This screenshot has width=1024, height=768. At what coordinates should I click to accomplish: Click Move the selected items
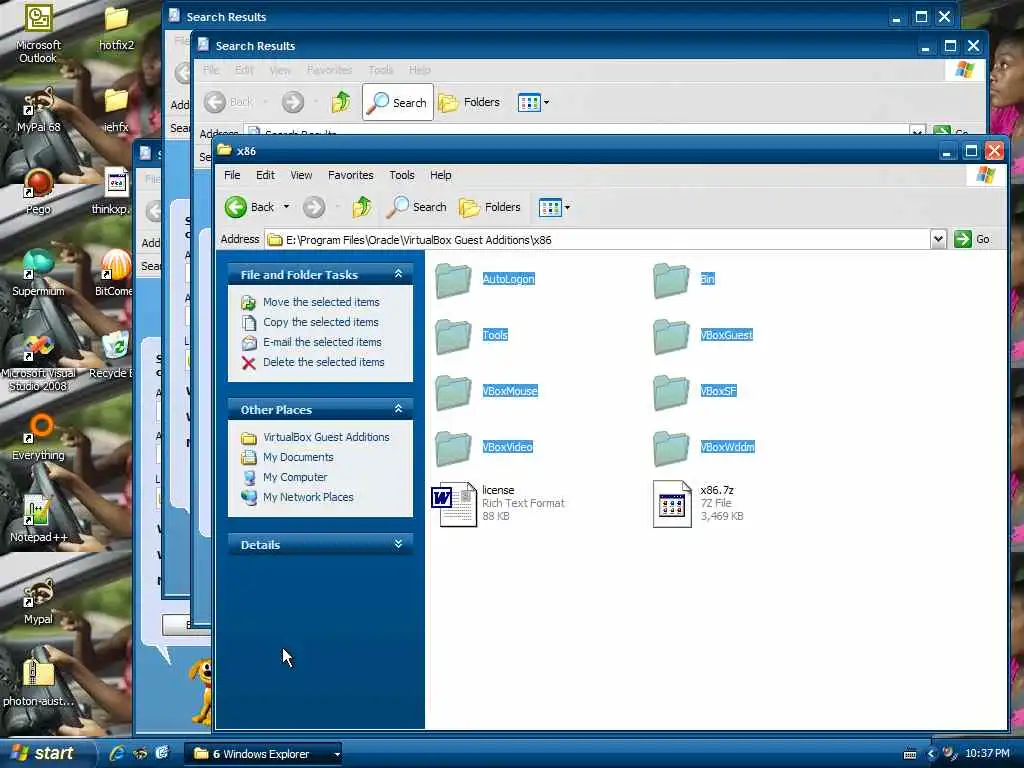(321, 302)
